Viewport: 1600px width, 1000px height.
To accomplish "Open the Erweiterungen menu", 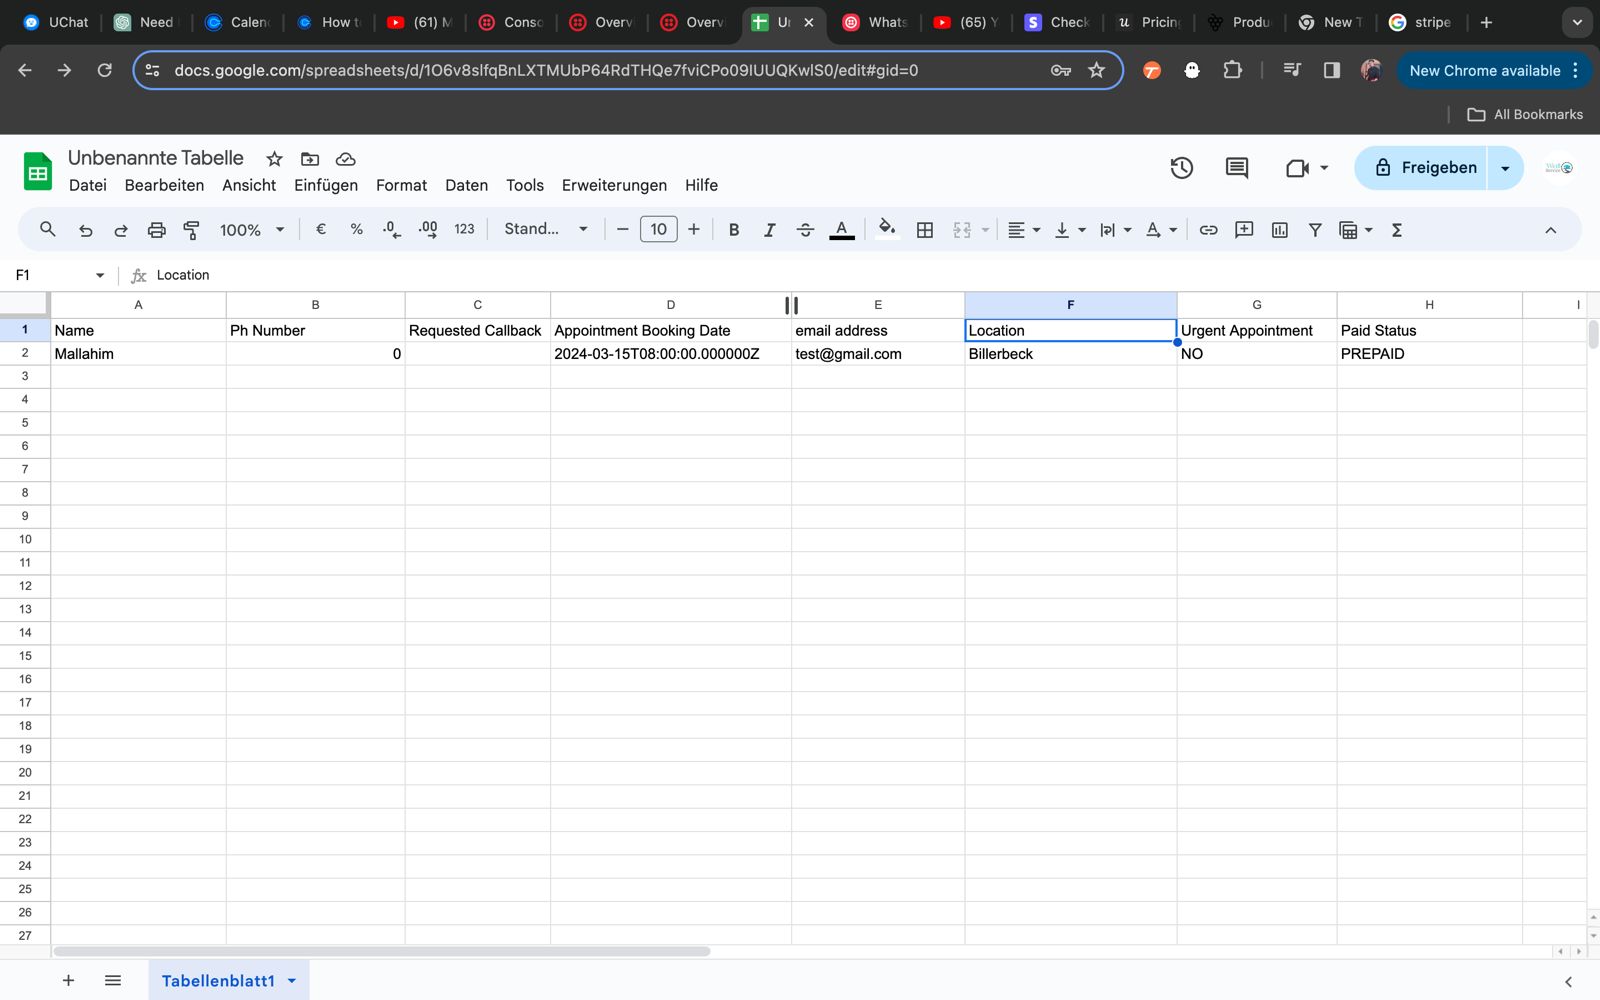I will (614, 185).
